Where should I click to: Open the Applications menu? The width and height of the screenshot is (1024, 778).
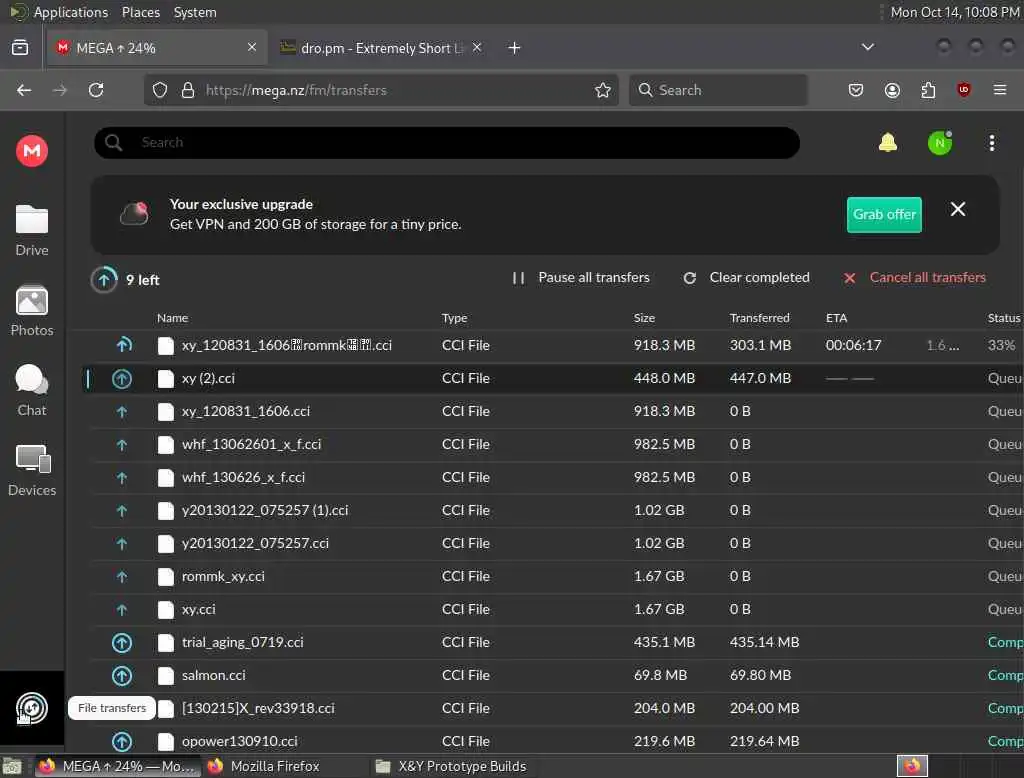click(x=71, y=12)
